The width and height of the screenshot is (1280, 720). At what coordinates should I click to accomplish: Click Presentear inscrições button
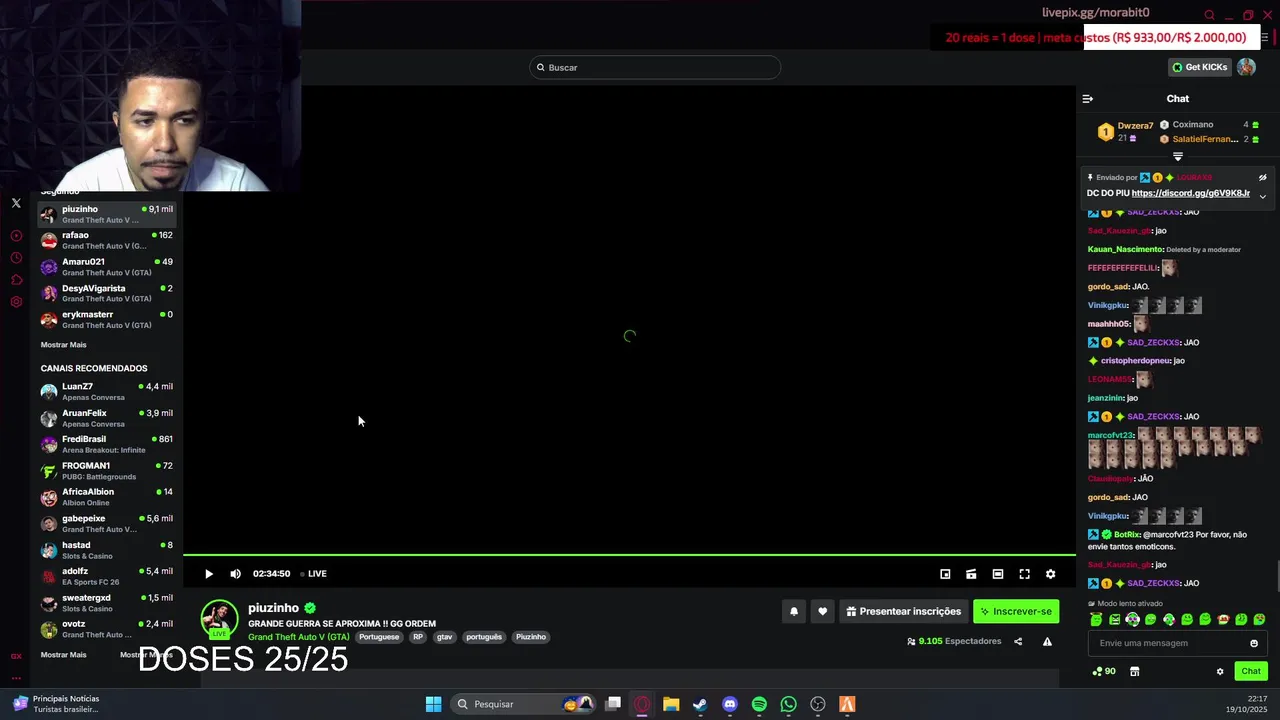(x=903, y=611)
